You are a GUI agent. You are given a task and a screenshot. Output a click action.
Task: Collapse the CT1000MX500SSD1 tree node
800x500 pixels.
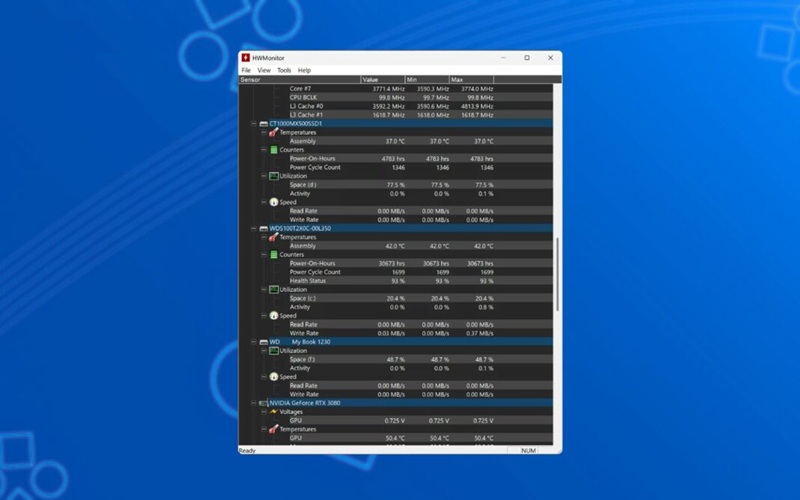[x=254, y=124]
